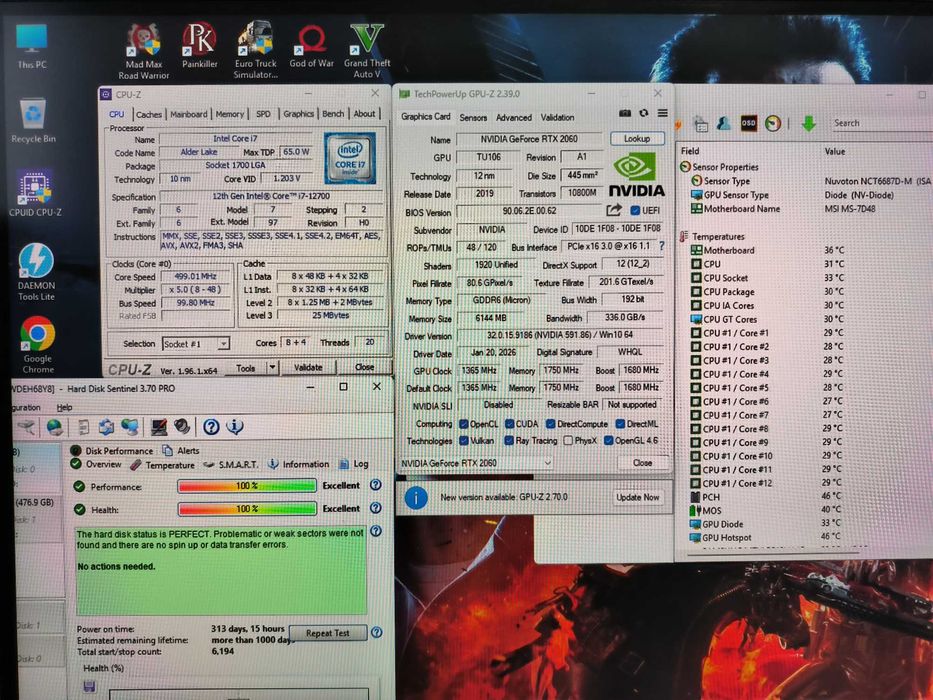Open CPU-Z Tools dropdown arrow
The height and width of the screenshot is (700, 933).
(x=273, y=367)
